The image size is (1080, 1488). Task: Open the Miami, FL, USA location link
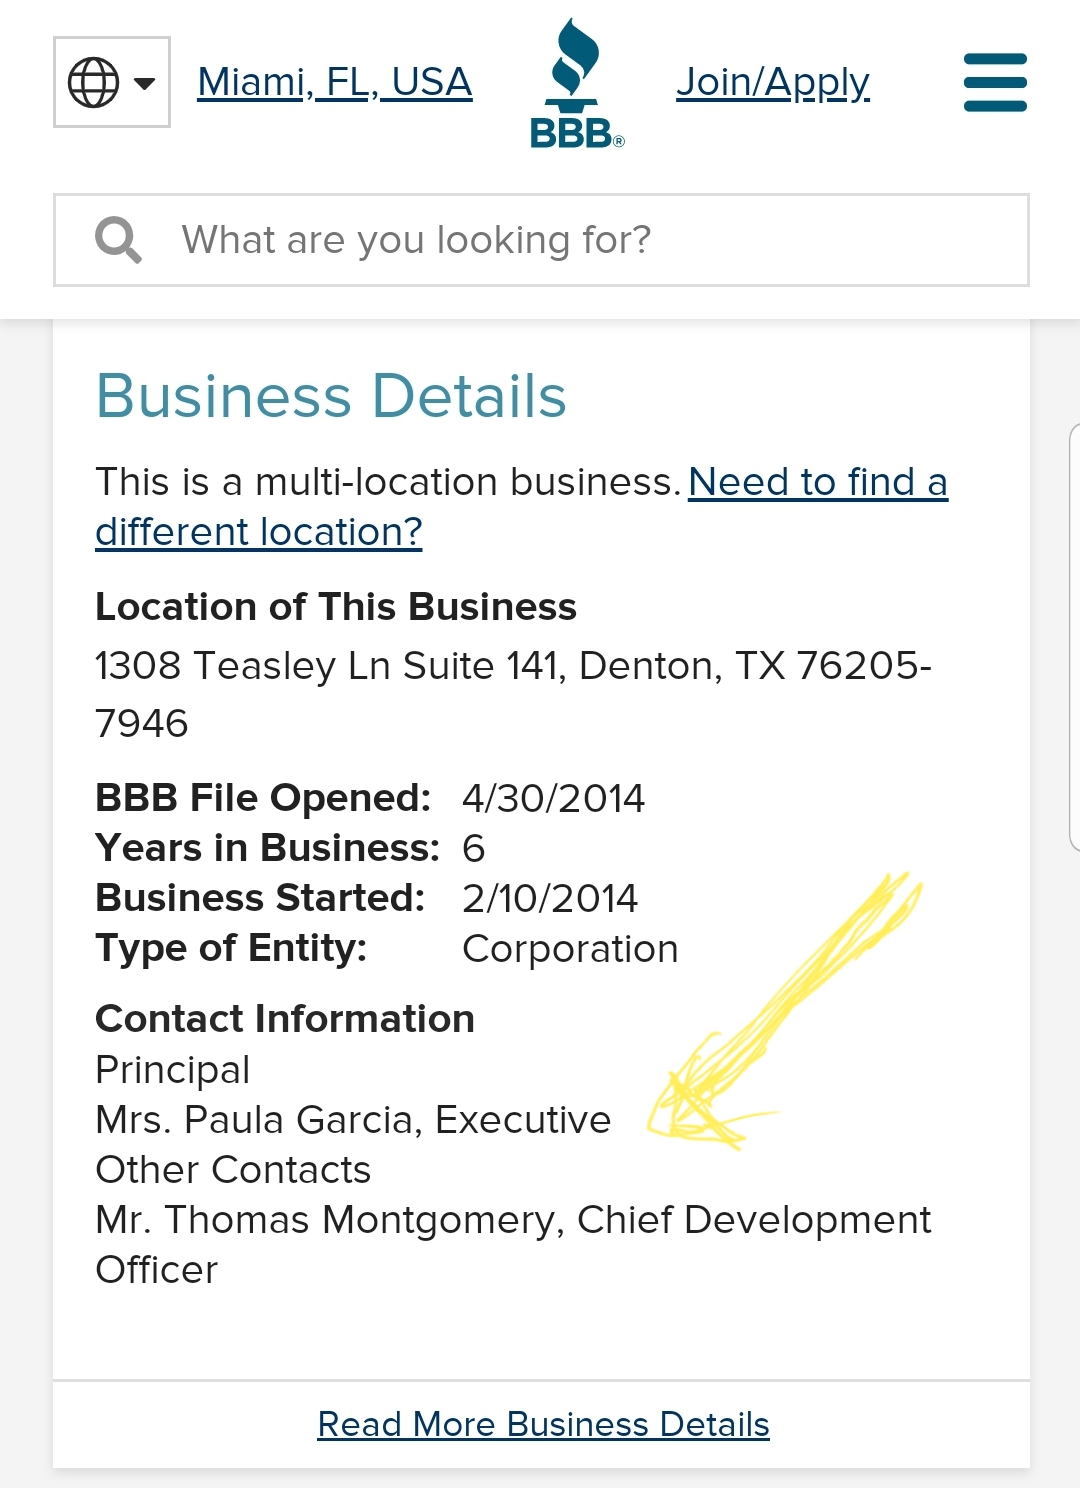click(335, 82)
